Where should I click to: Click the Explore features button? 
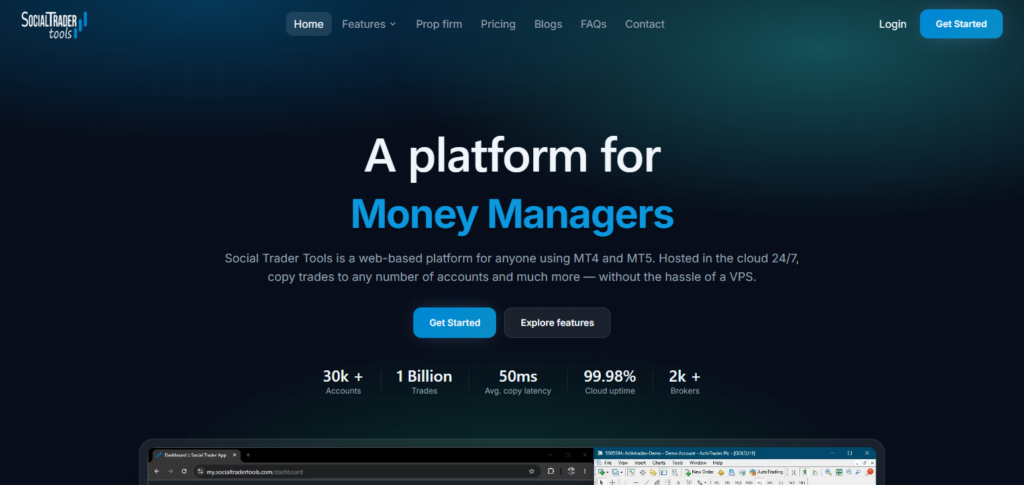coord(557,322)
